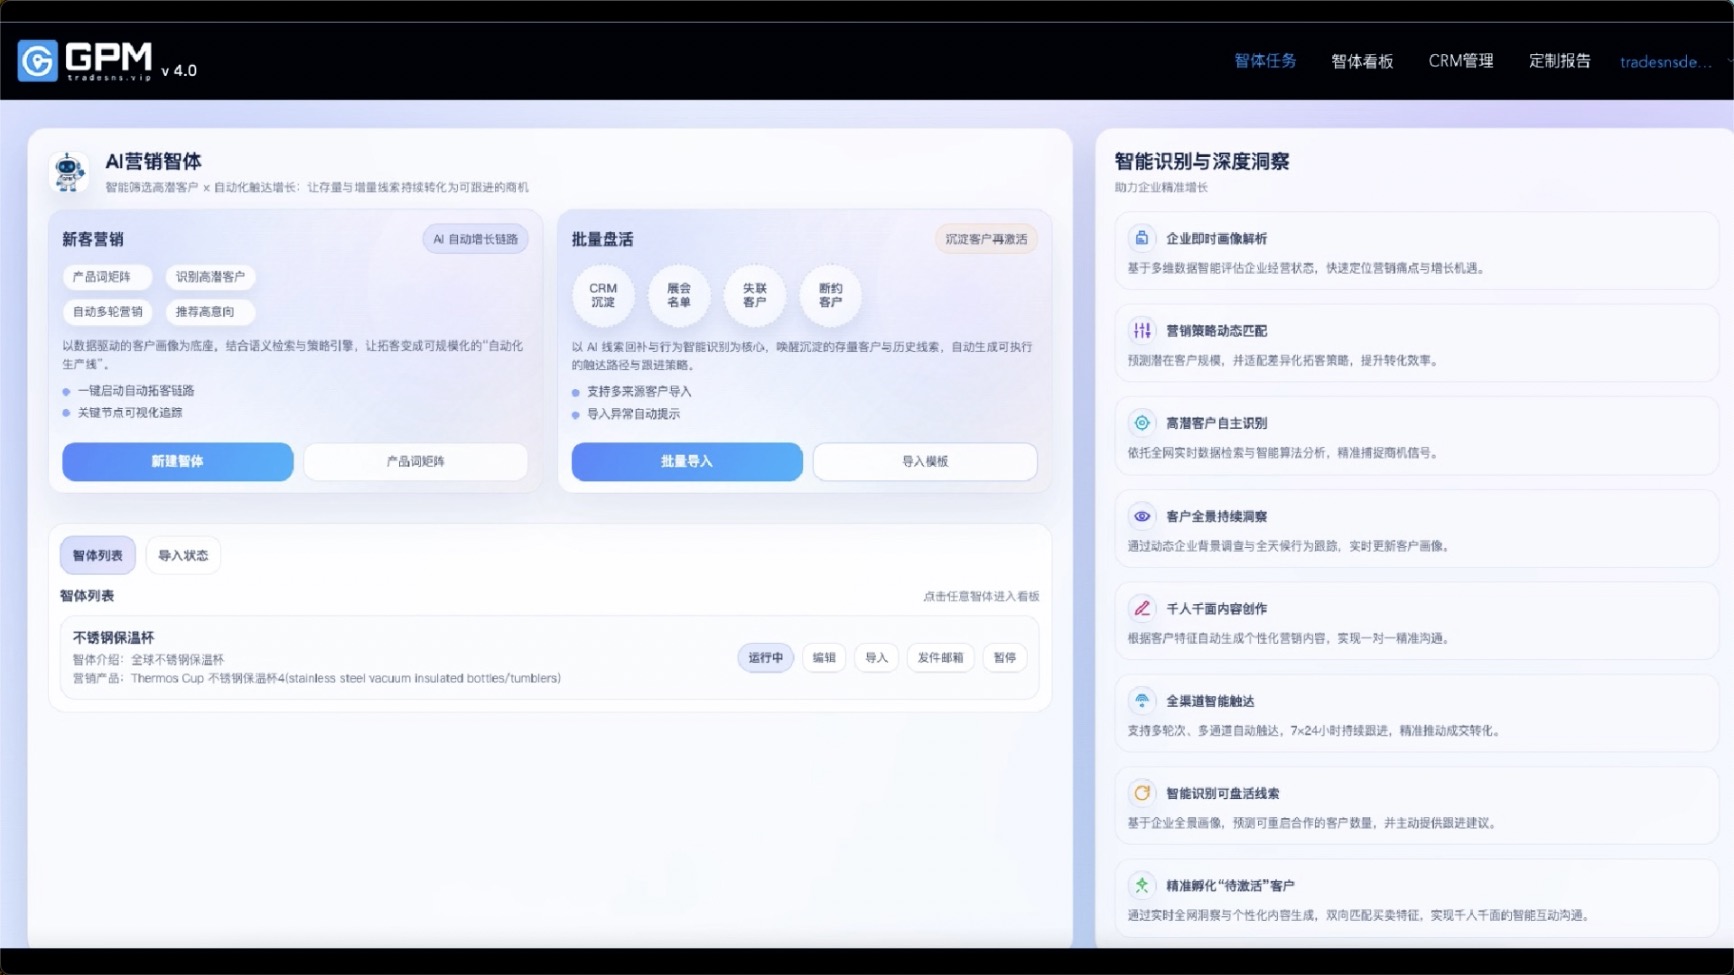
Task: Click the 企业即时画像解析 icon
Action: click(x=1141, y=238)
